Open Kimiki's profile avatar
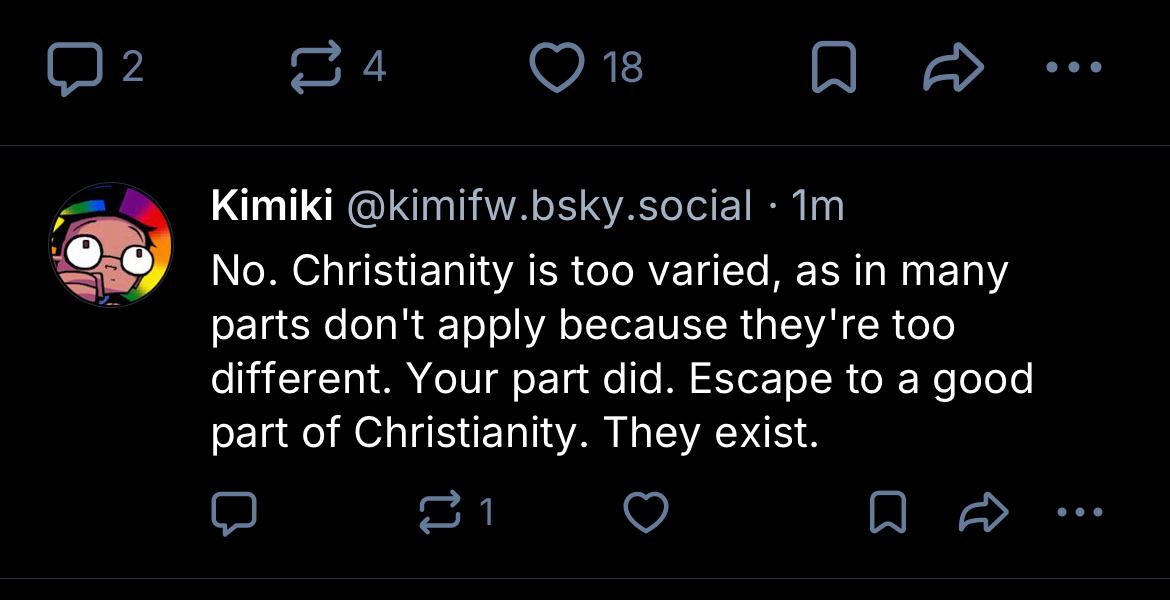Screen dimensions: 1170x600 111,245
